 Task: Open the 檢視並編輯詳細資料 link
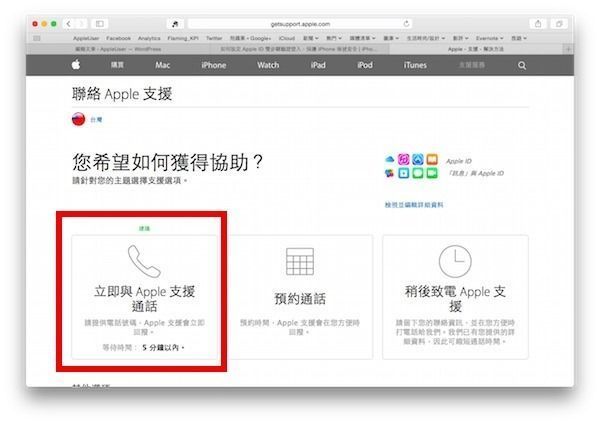pos(414,205)
